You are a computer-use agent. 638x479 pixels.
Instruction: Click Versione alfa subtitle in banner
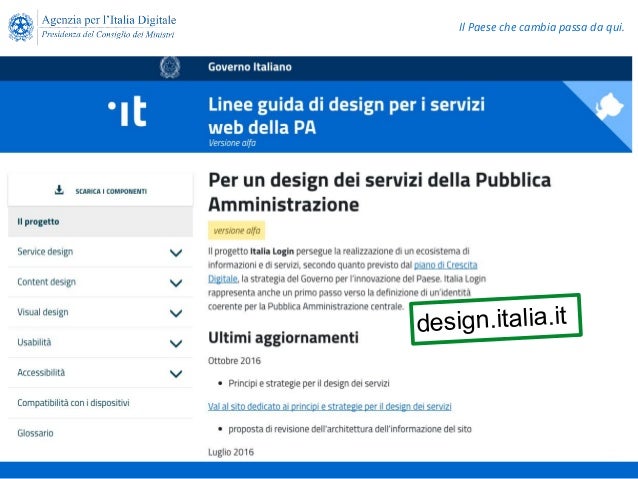(232, 143)
